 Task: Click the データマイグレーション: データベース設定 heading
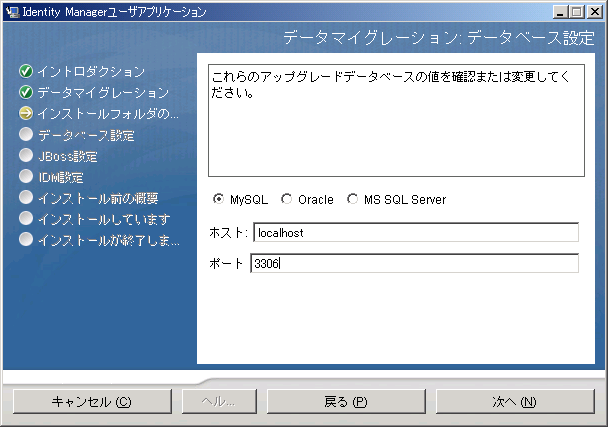(x=439, y=38)
